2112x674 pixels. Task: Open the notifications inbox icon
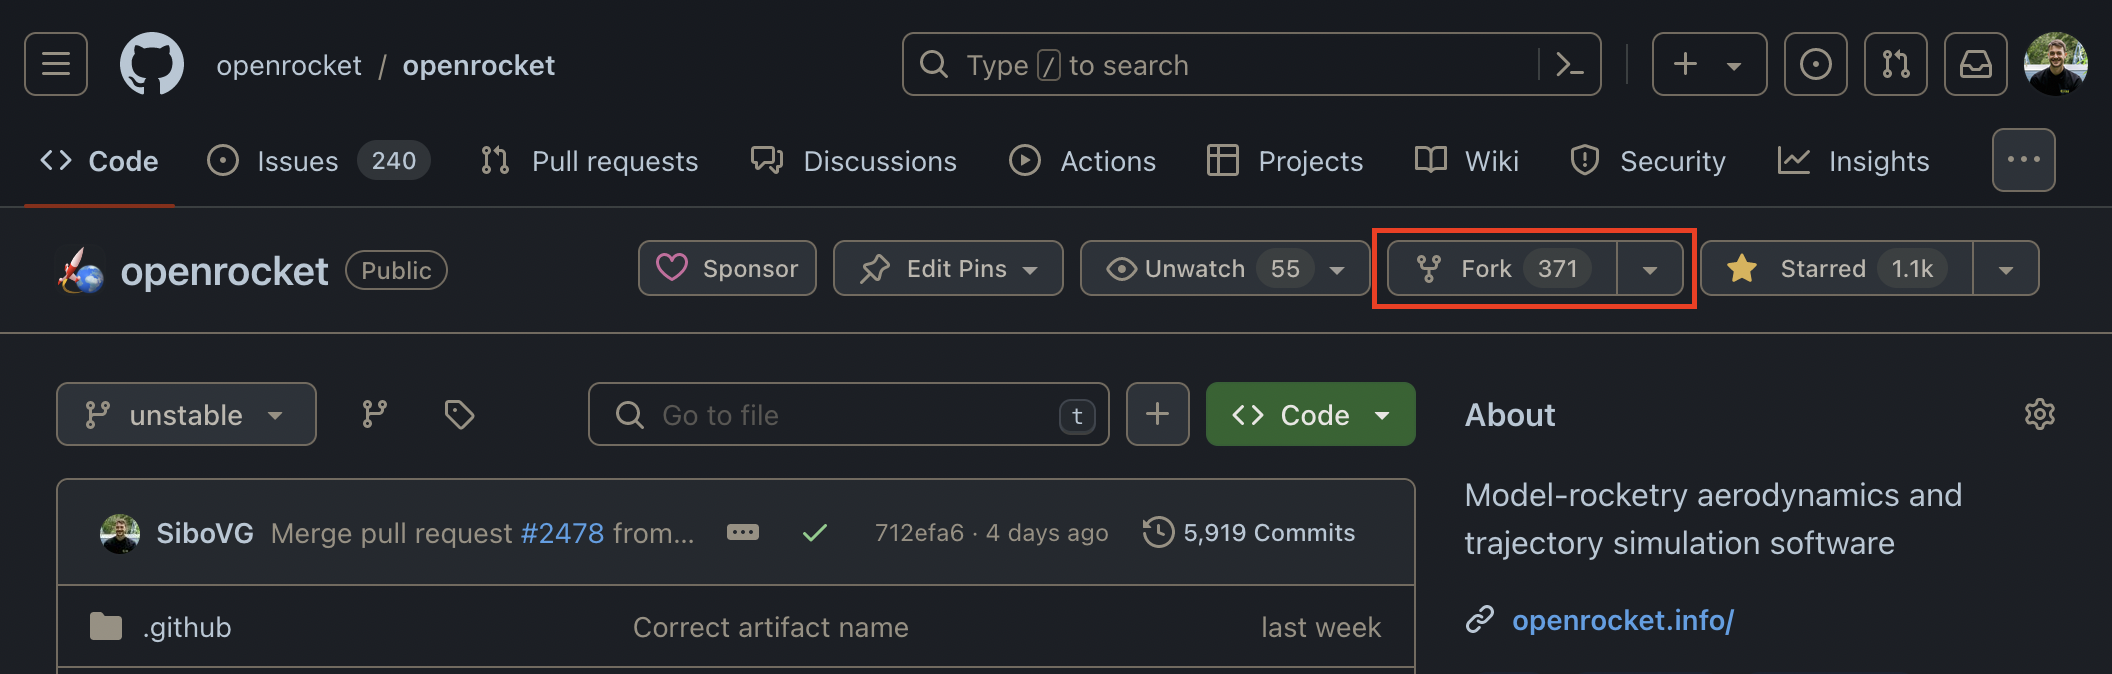pyautogui.click(x=1975, y=65)
